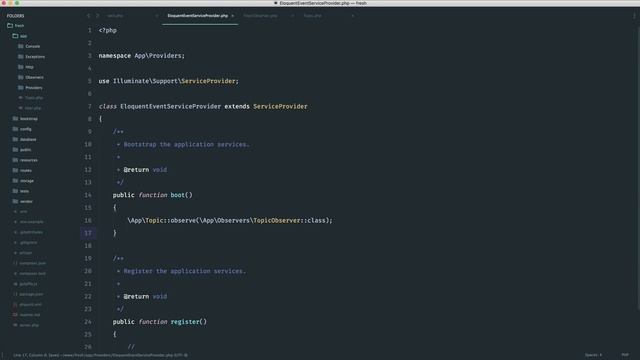Image resolution: width=640 pixels, height=360 pixels.
Task: Switch to the TopicObserver.php tab
Action: point(260,16)
